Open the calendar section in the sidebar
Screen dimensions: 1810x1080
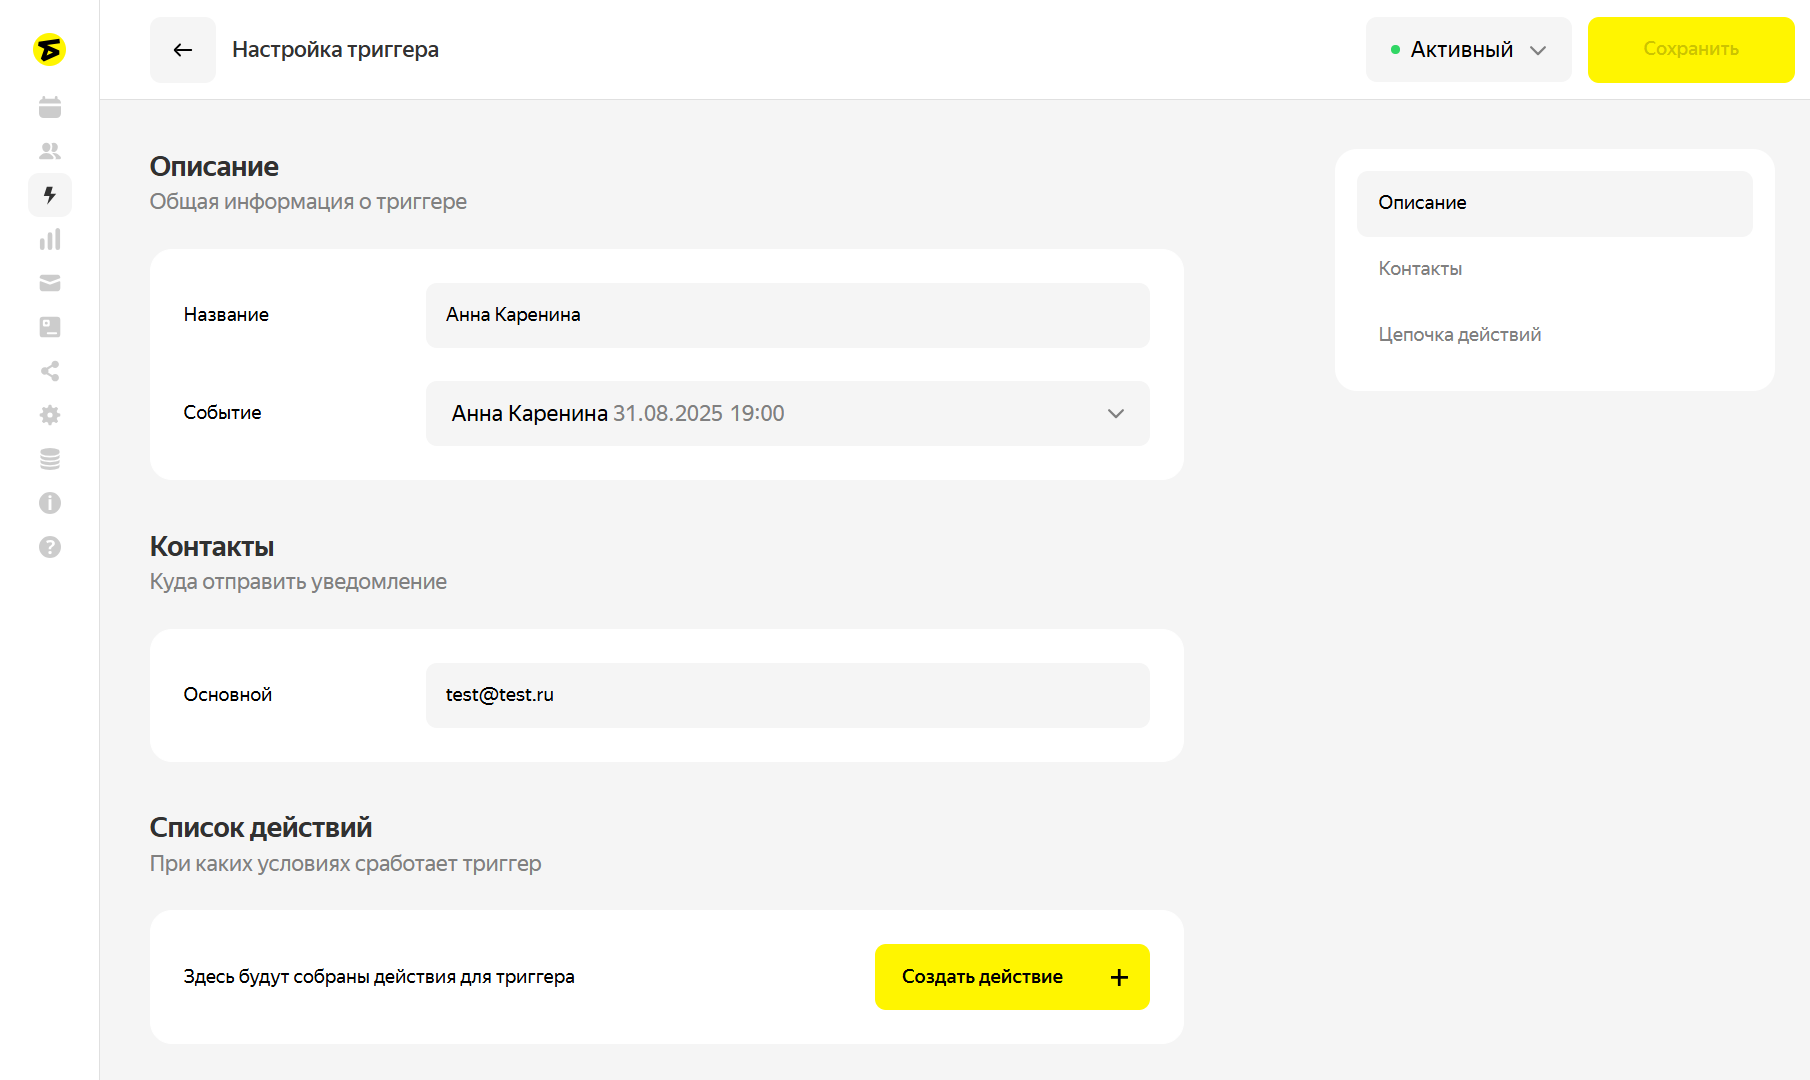tap(50, 107)
